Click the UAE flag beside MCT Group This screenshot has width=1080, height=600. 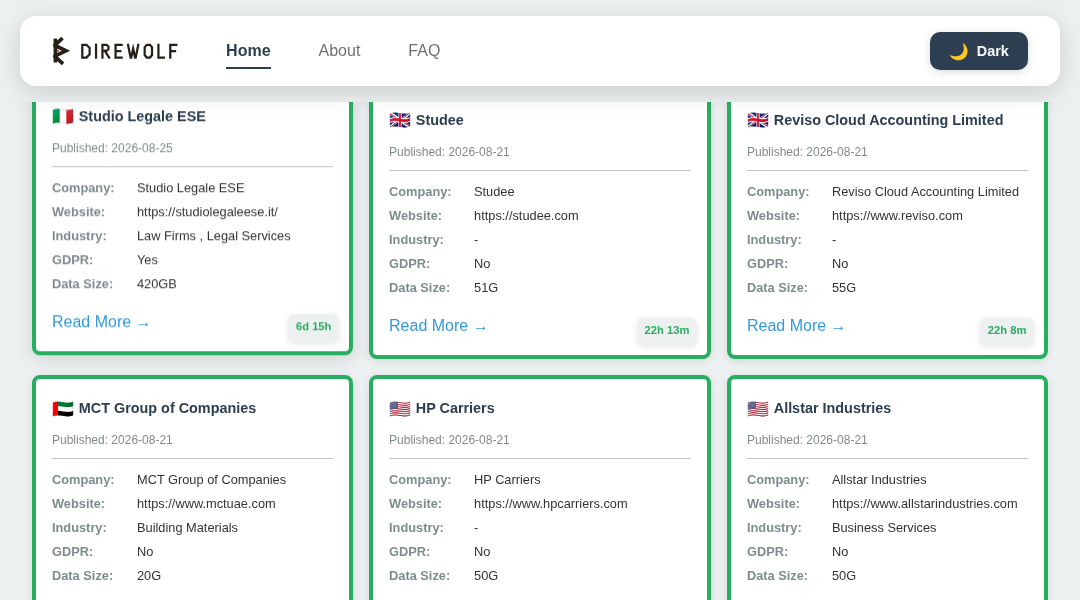tap(63, 408)
